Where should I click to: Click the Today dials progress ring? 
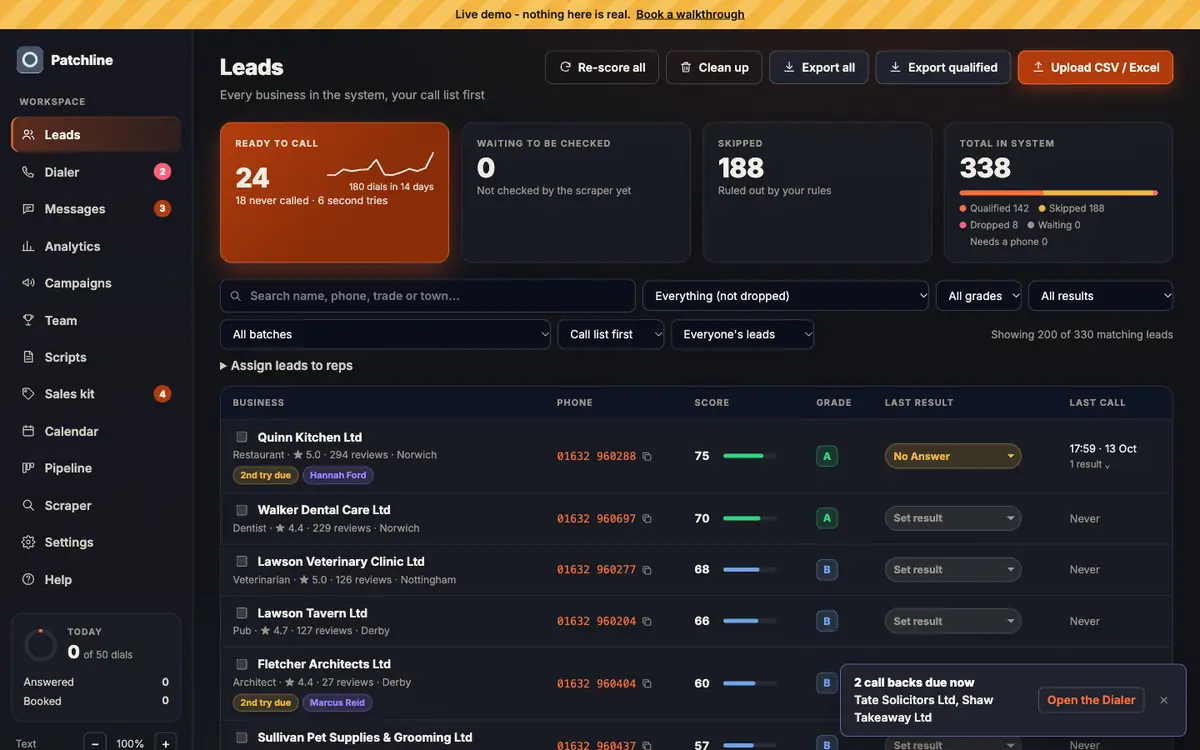tap(40, 645)
